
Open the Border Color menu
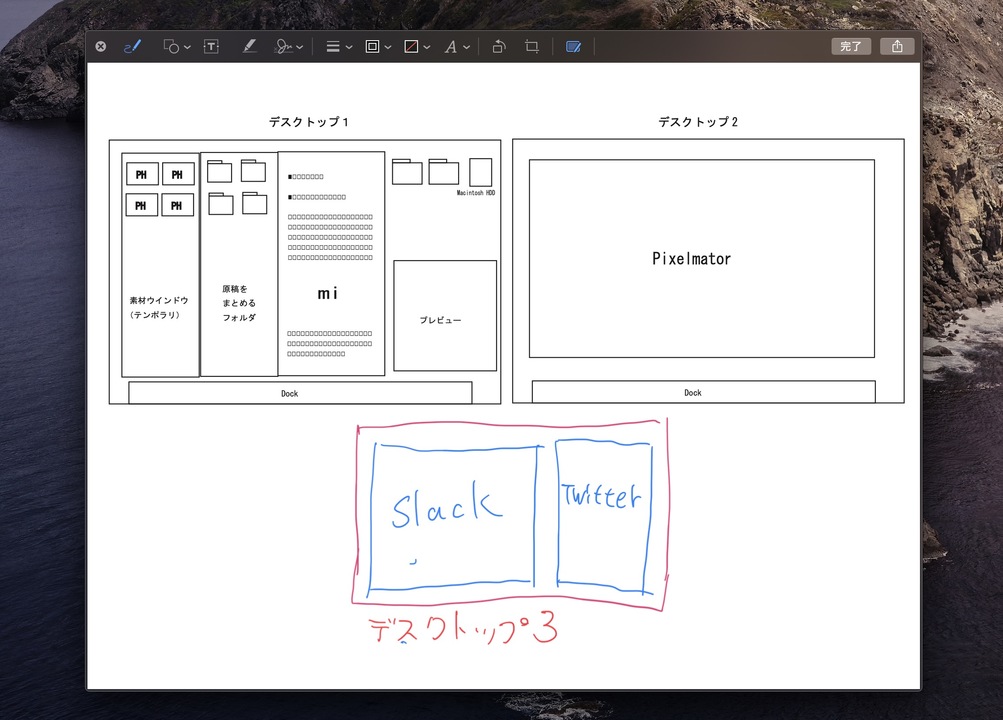pos(378,47)
